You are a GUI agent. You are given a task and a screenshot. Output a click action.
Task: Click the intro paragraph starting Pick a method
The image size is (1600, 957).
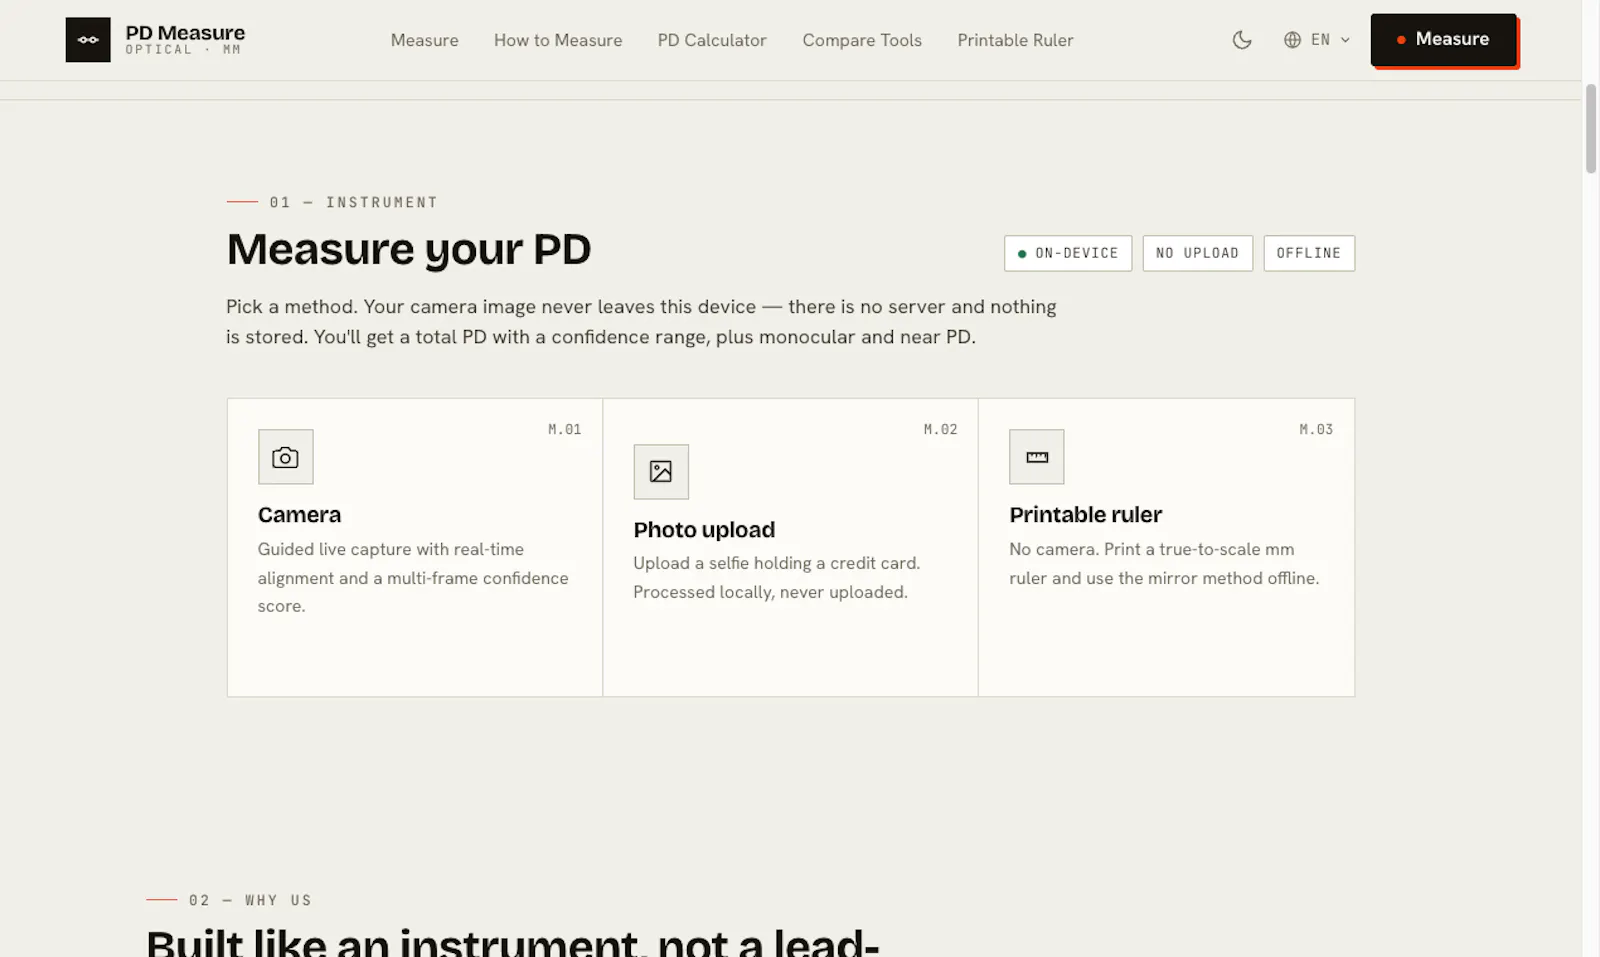tap(641, 322)
